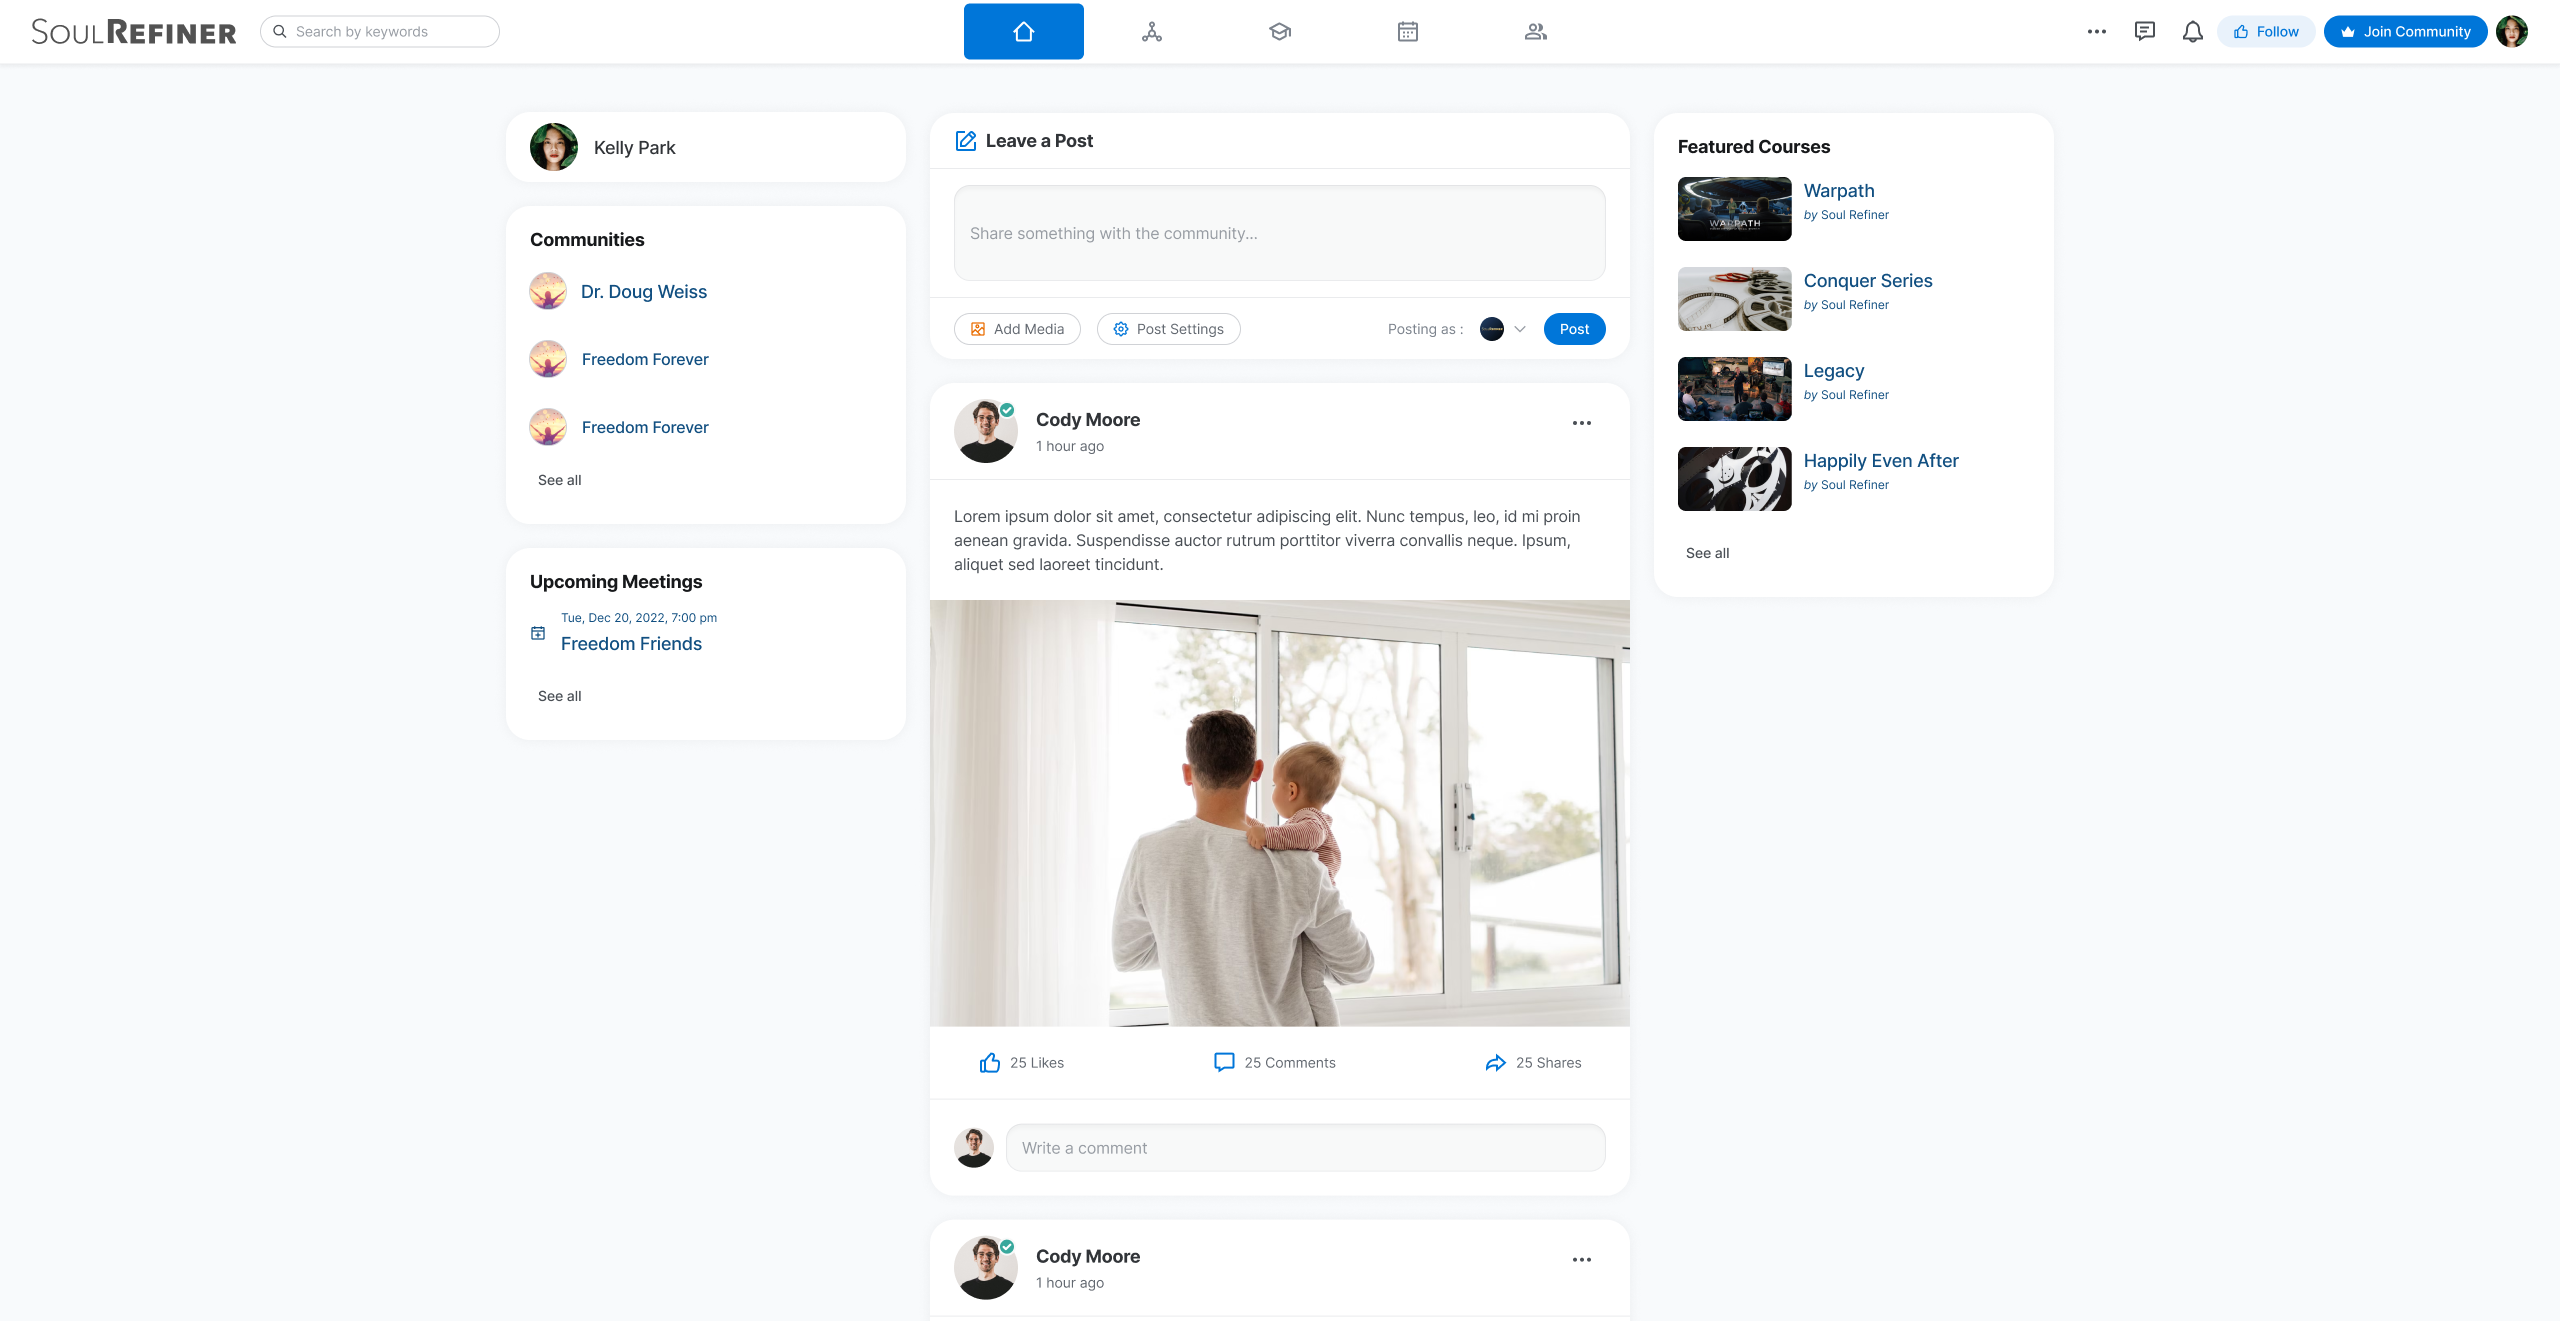
Task: Open the messages chat icon
Action: coord(2145,31)
